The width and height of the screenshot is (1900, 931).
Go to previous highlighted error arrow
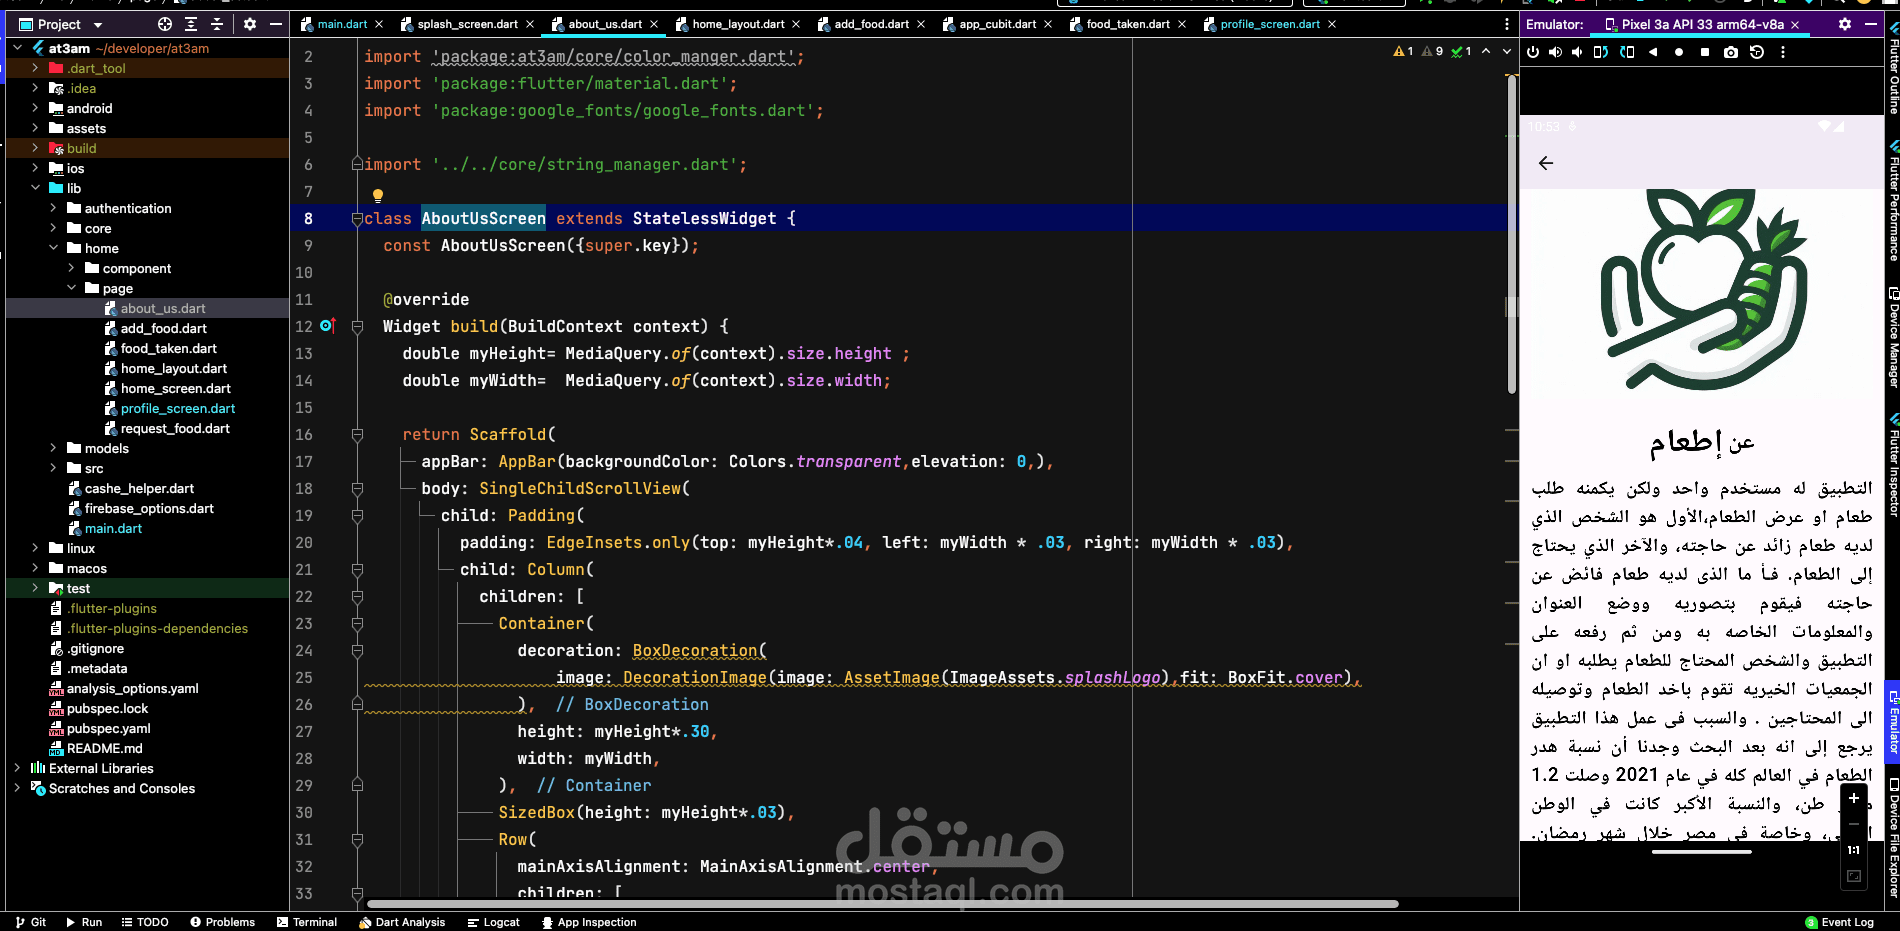pyautogui.click(x=1486, y=51)
